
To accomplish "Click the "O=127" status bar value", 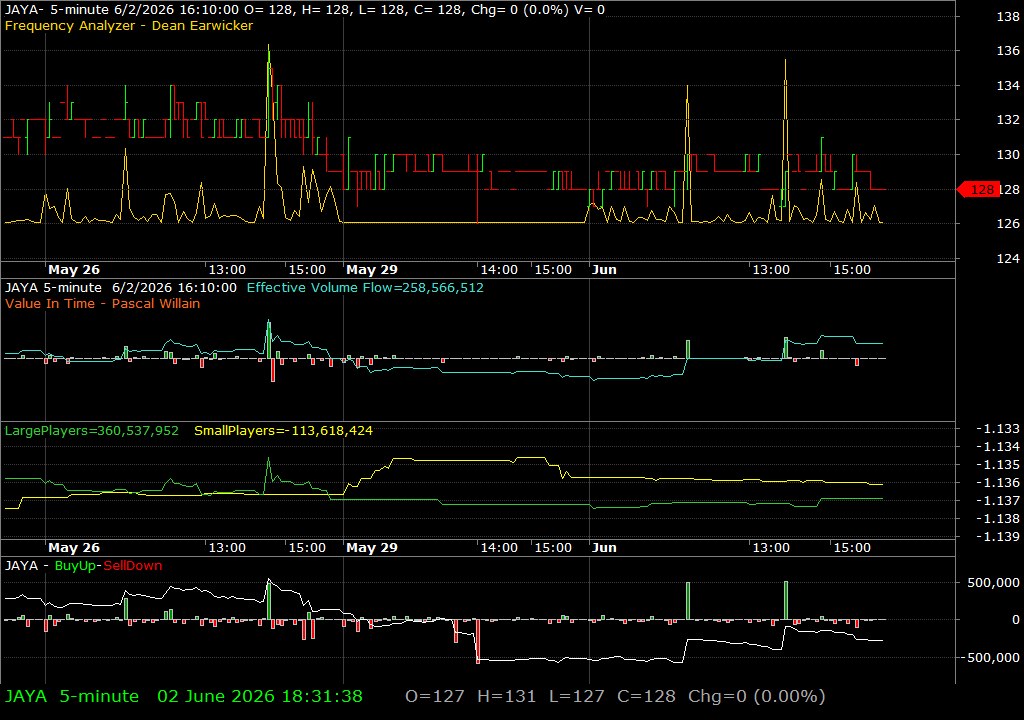I will click(435, 696).
